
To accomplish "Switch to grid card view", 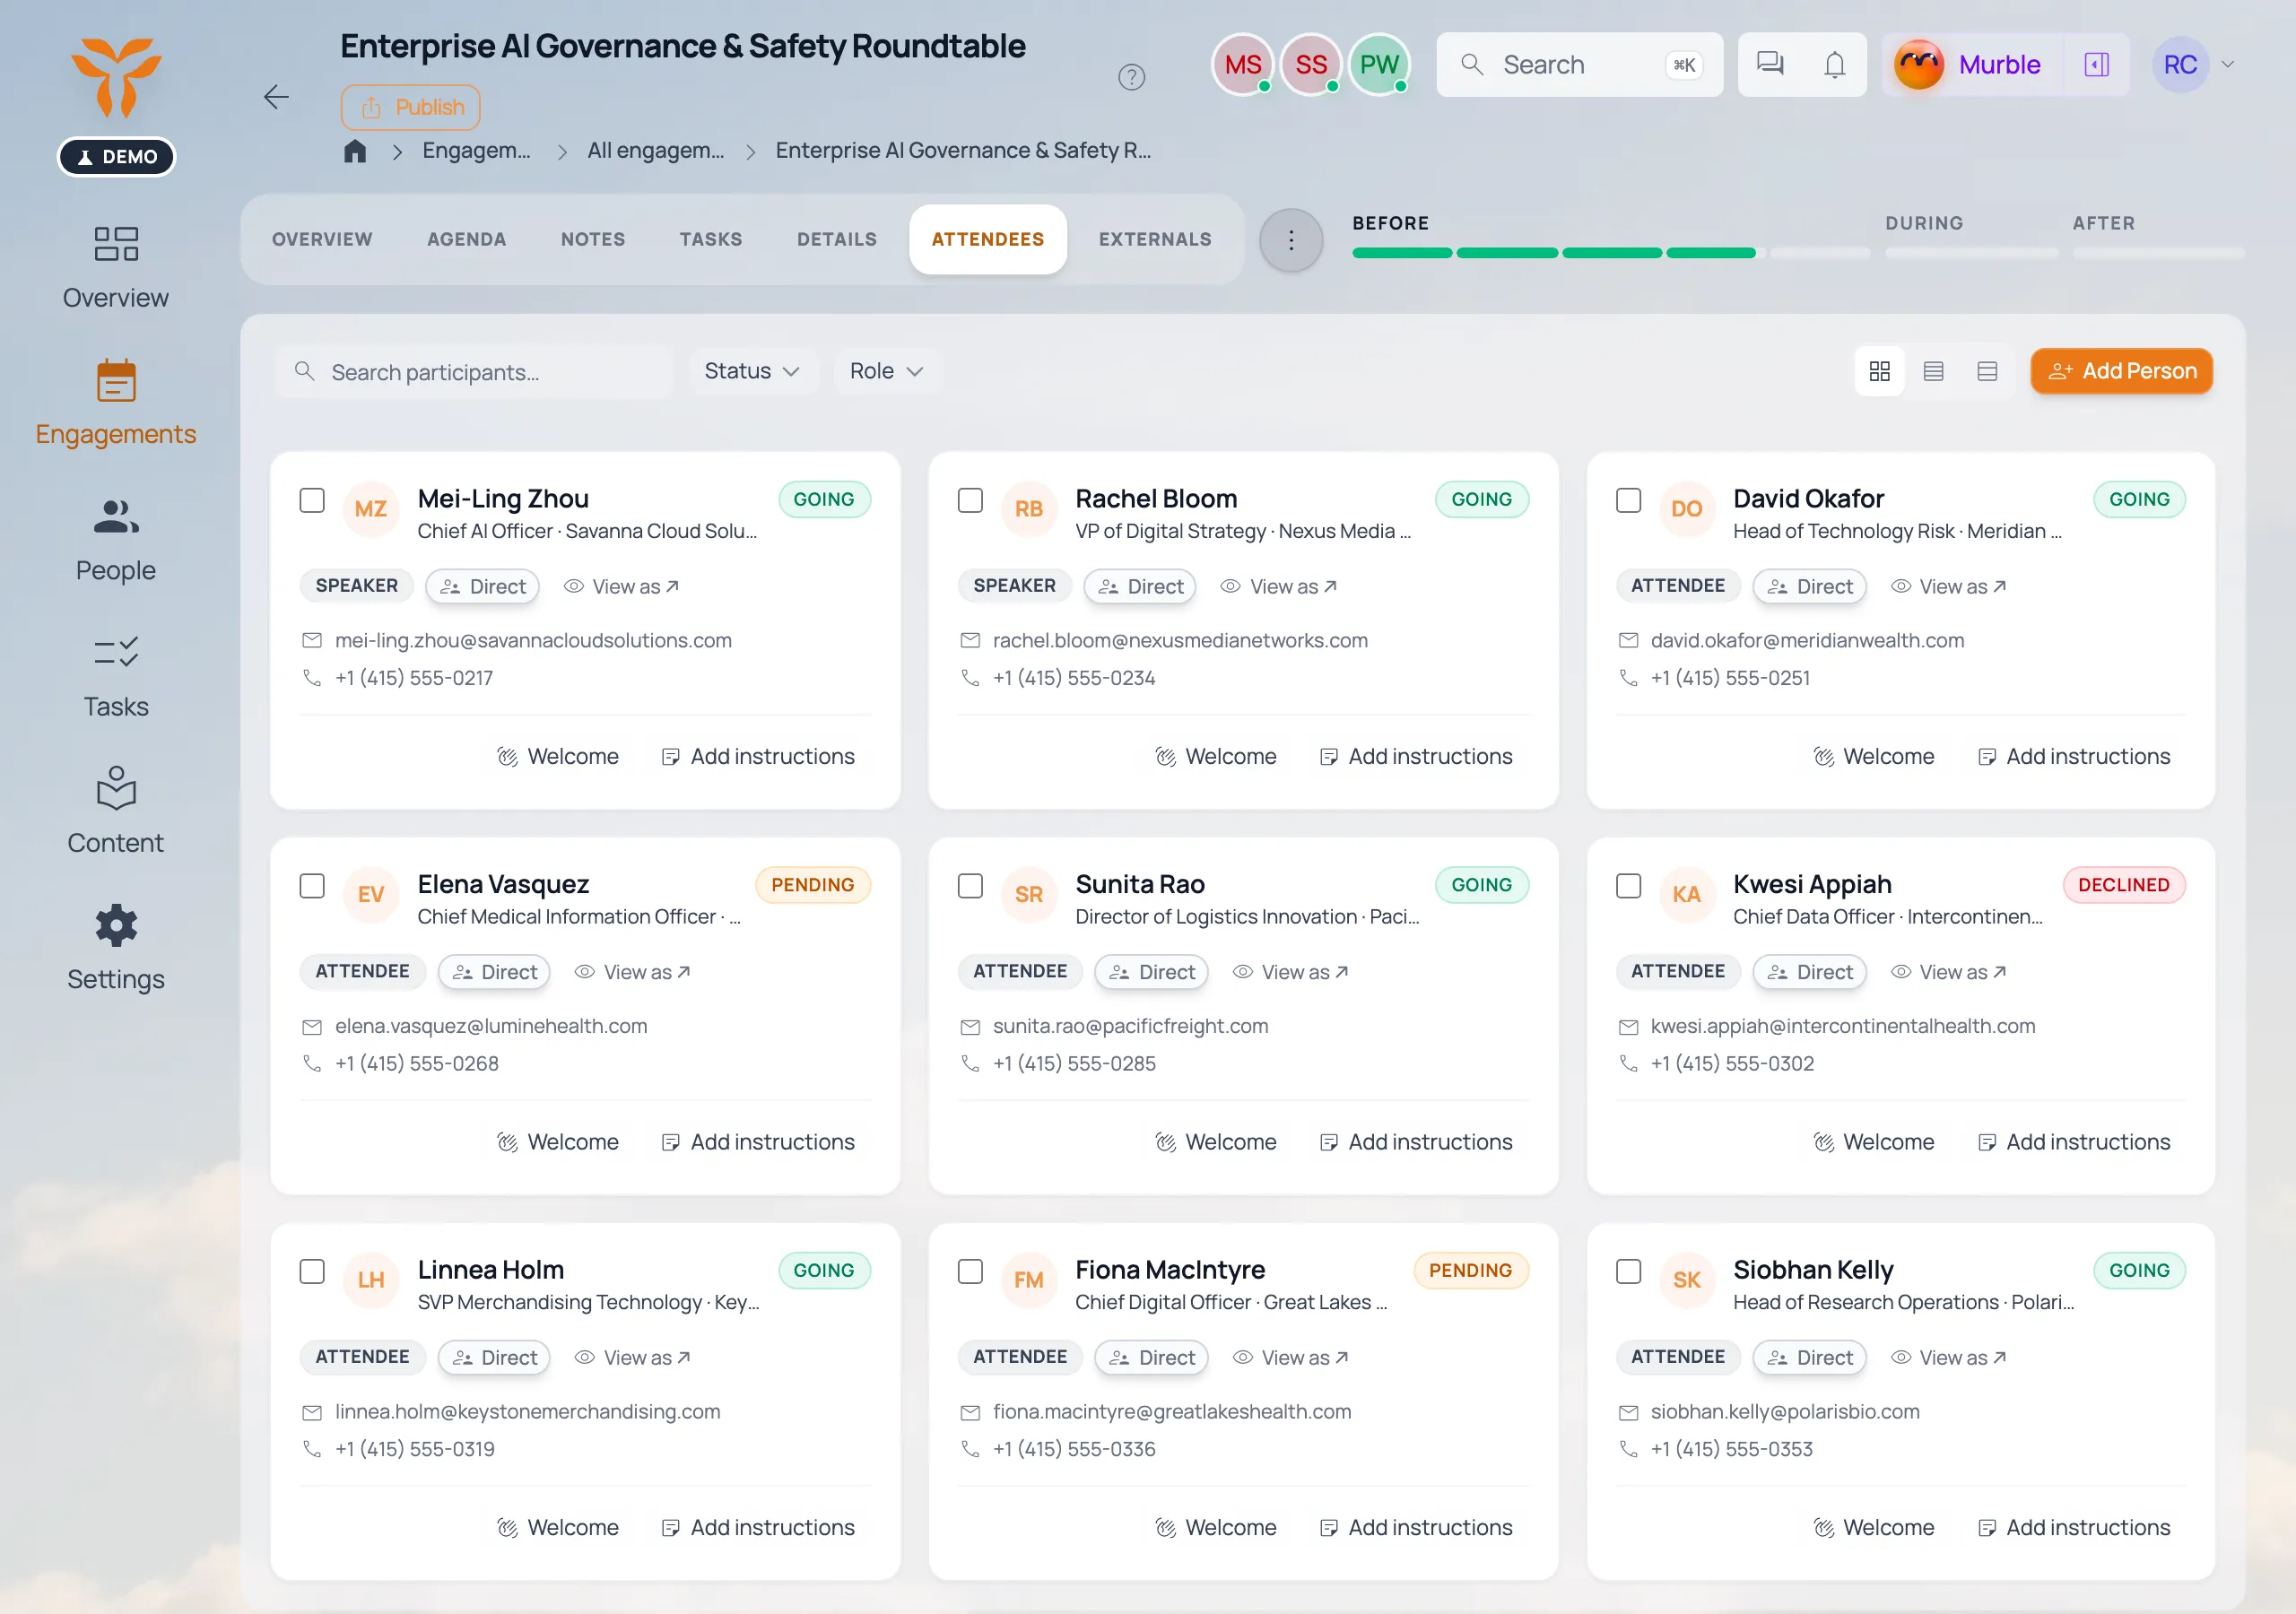I will (x=1879, y=371).
